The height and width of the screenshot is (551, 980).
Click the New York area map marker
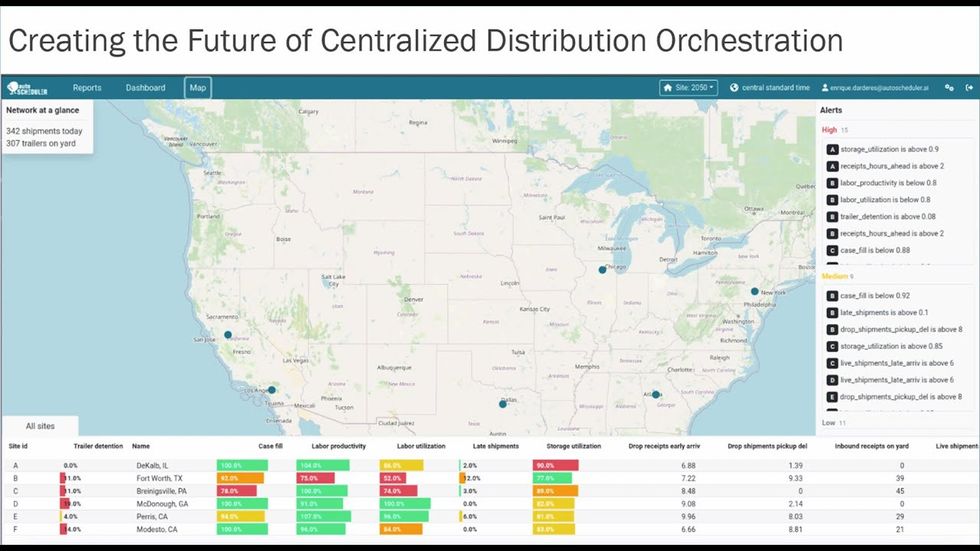[x=755, y=291]
